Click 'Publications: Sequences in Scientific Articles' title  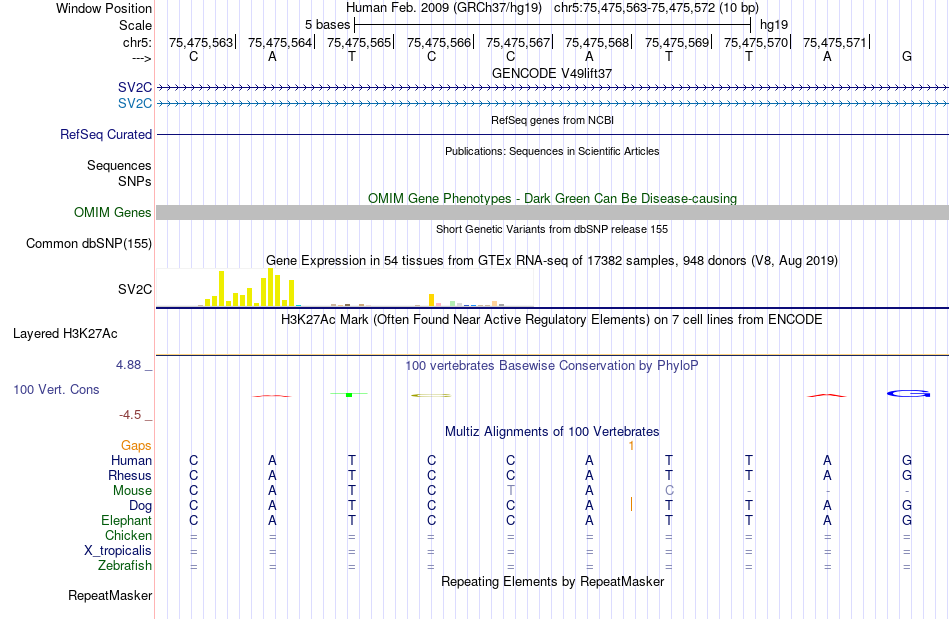[552, 151]
